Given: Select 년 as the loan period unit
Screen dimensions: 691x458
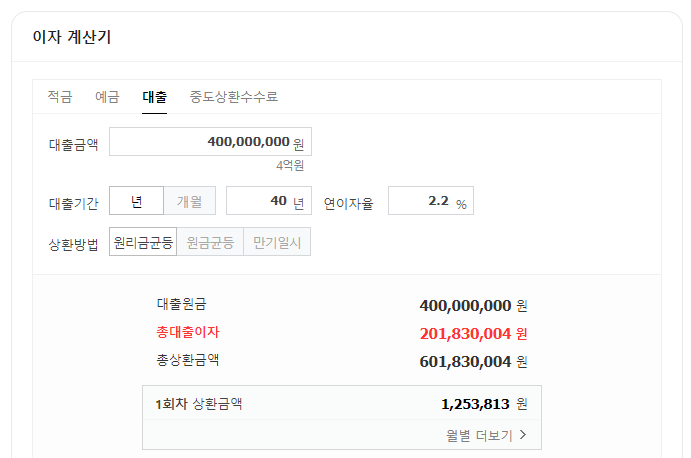Looking at the screenshot, I should [137, 201].
